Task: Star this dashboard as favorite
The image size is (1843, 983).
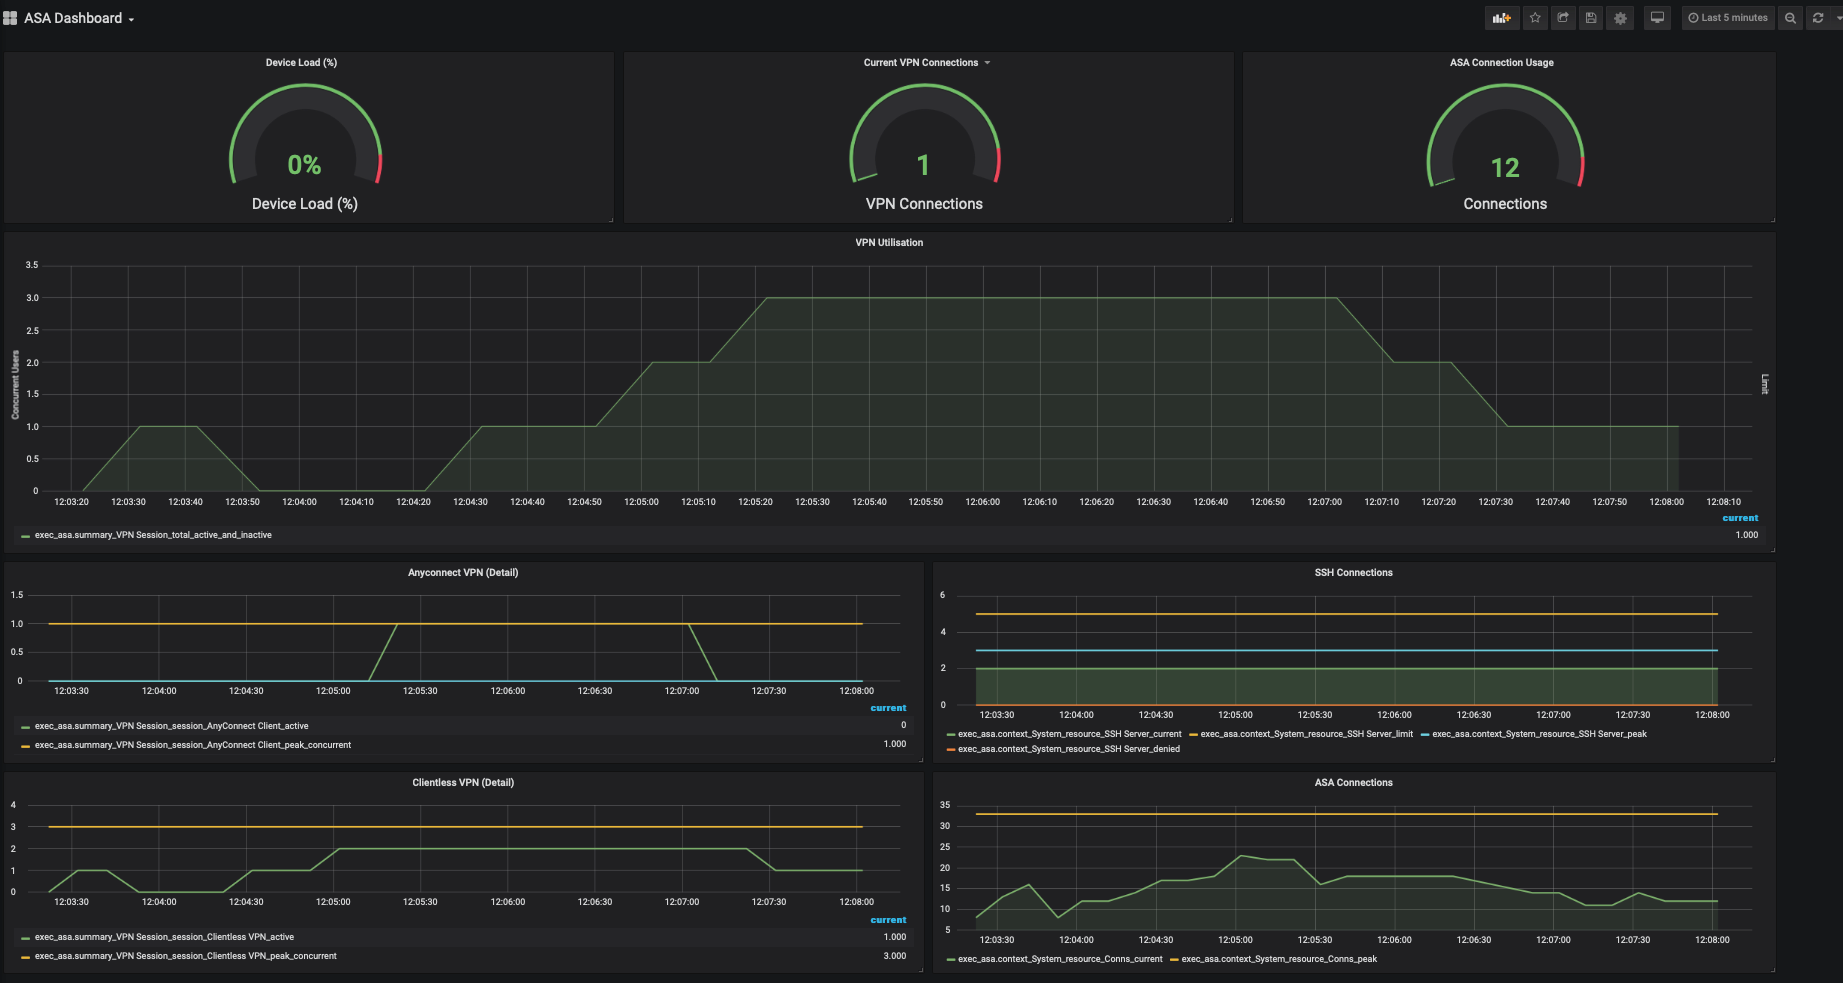Action: pyautogui.click(x=1535, y=18)
